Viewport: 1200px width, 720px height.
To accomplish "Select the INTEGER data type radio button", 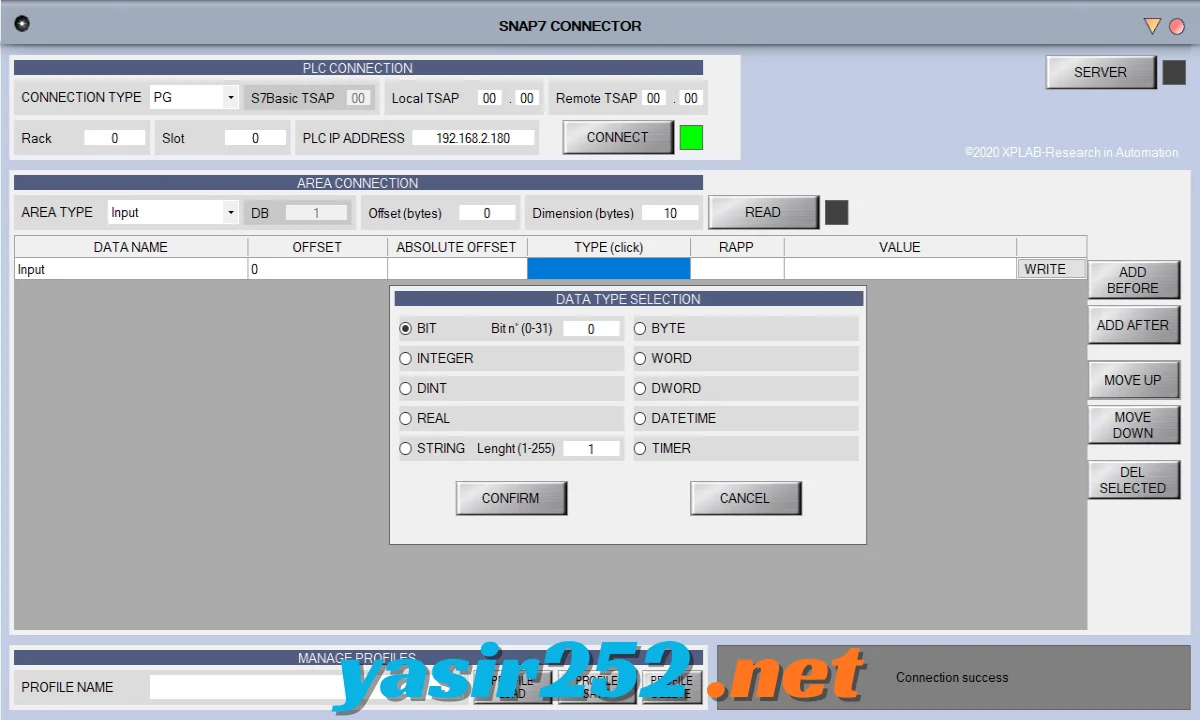I will (406, 358).
